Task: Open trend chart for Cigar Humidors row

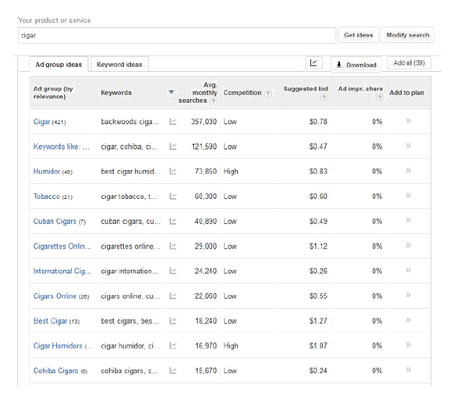Action: coord(173,346)
